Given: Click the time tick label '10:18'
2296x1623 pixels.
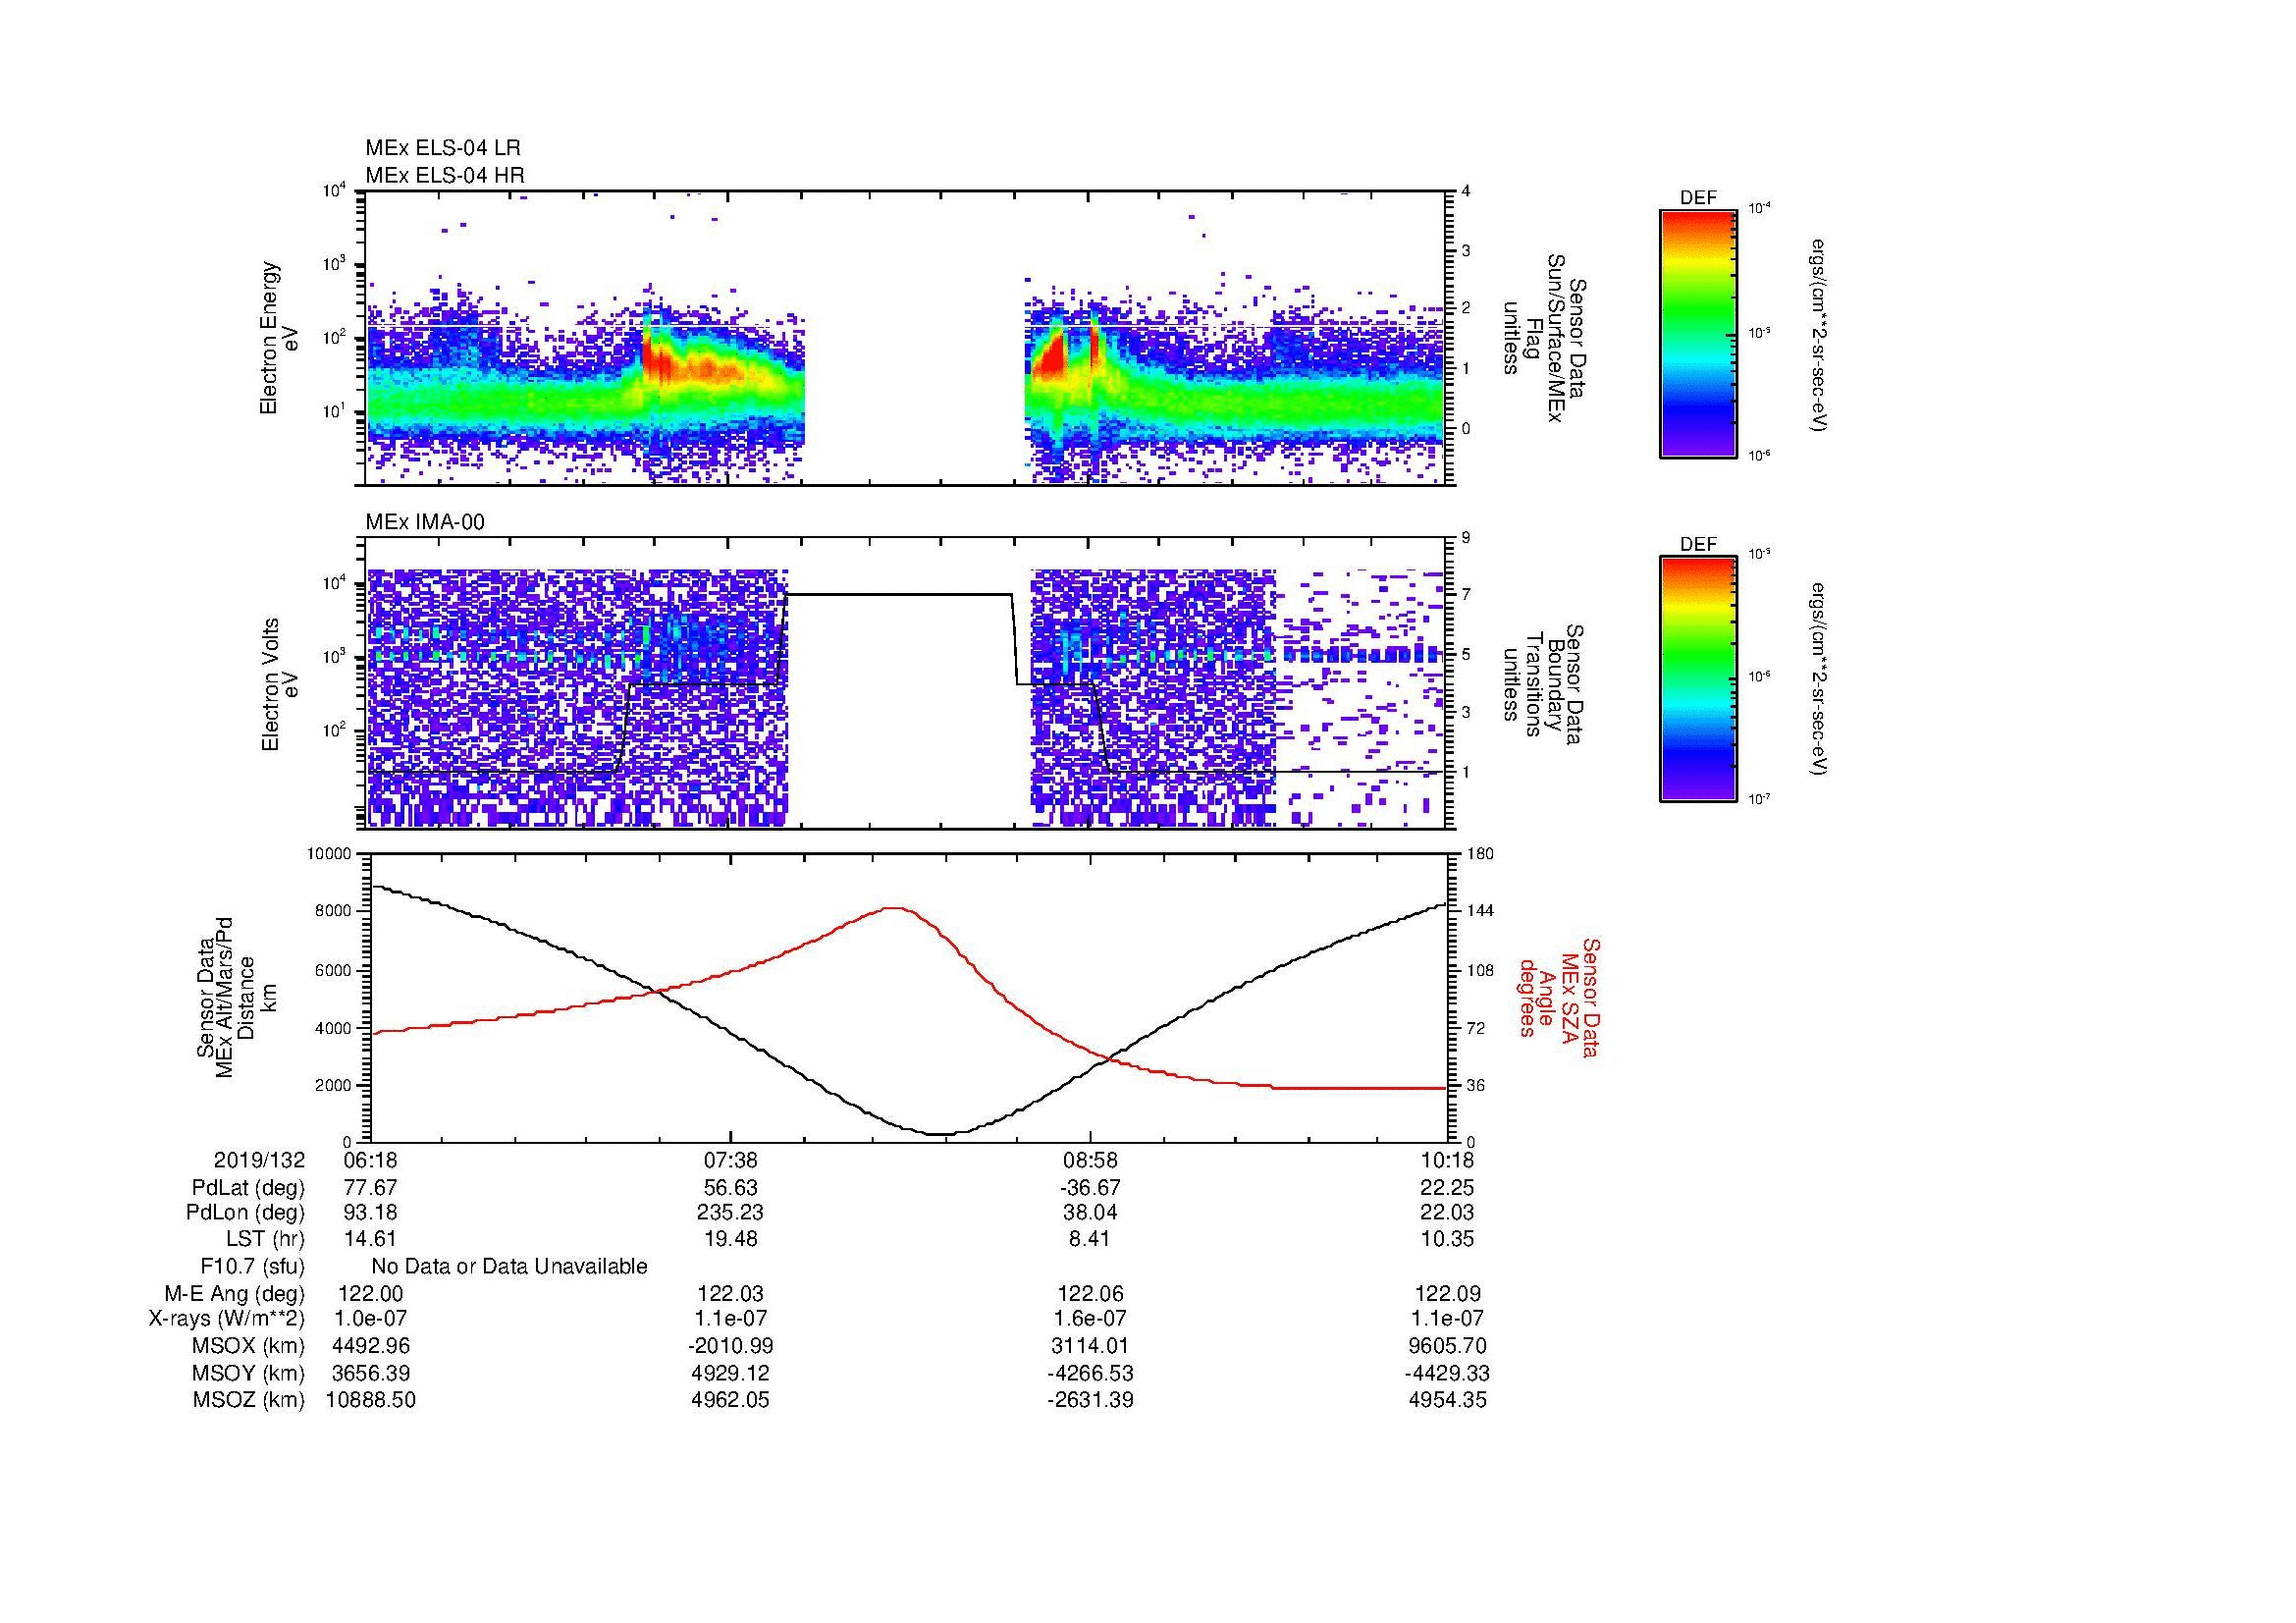Looking at the screenshot, I should [x=1448, y=1160].
